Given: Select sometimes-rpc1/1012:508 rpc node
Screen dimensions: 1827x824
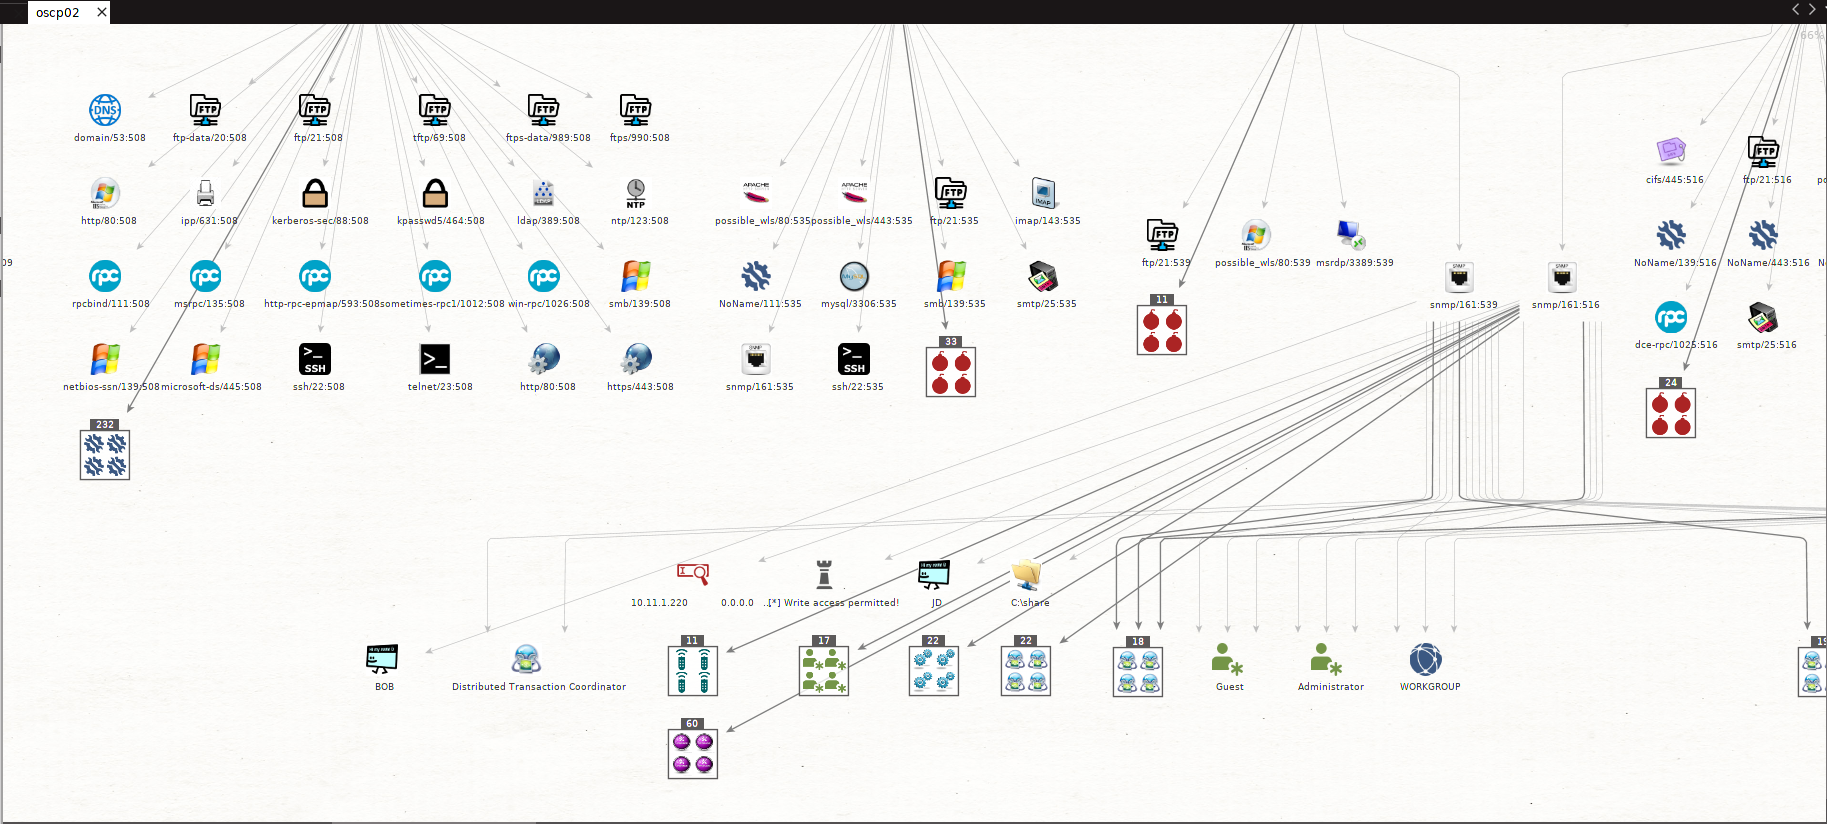Looking at the screenshot, I should pos(435,276).
